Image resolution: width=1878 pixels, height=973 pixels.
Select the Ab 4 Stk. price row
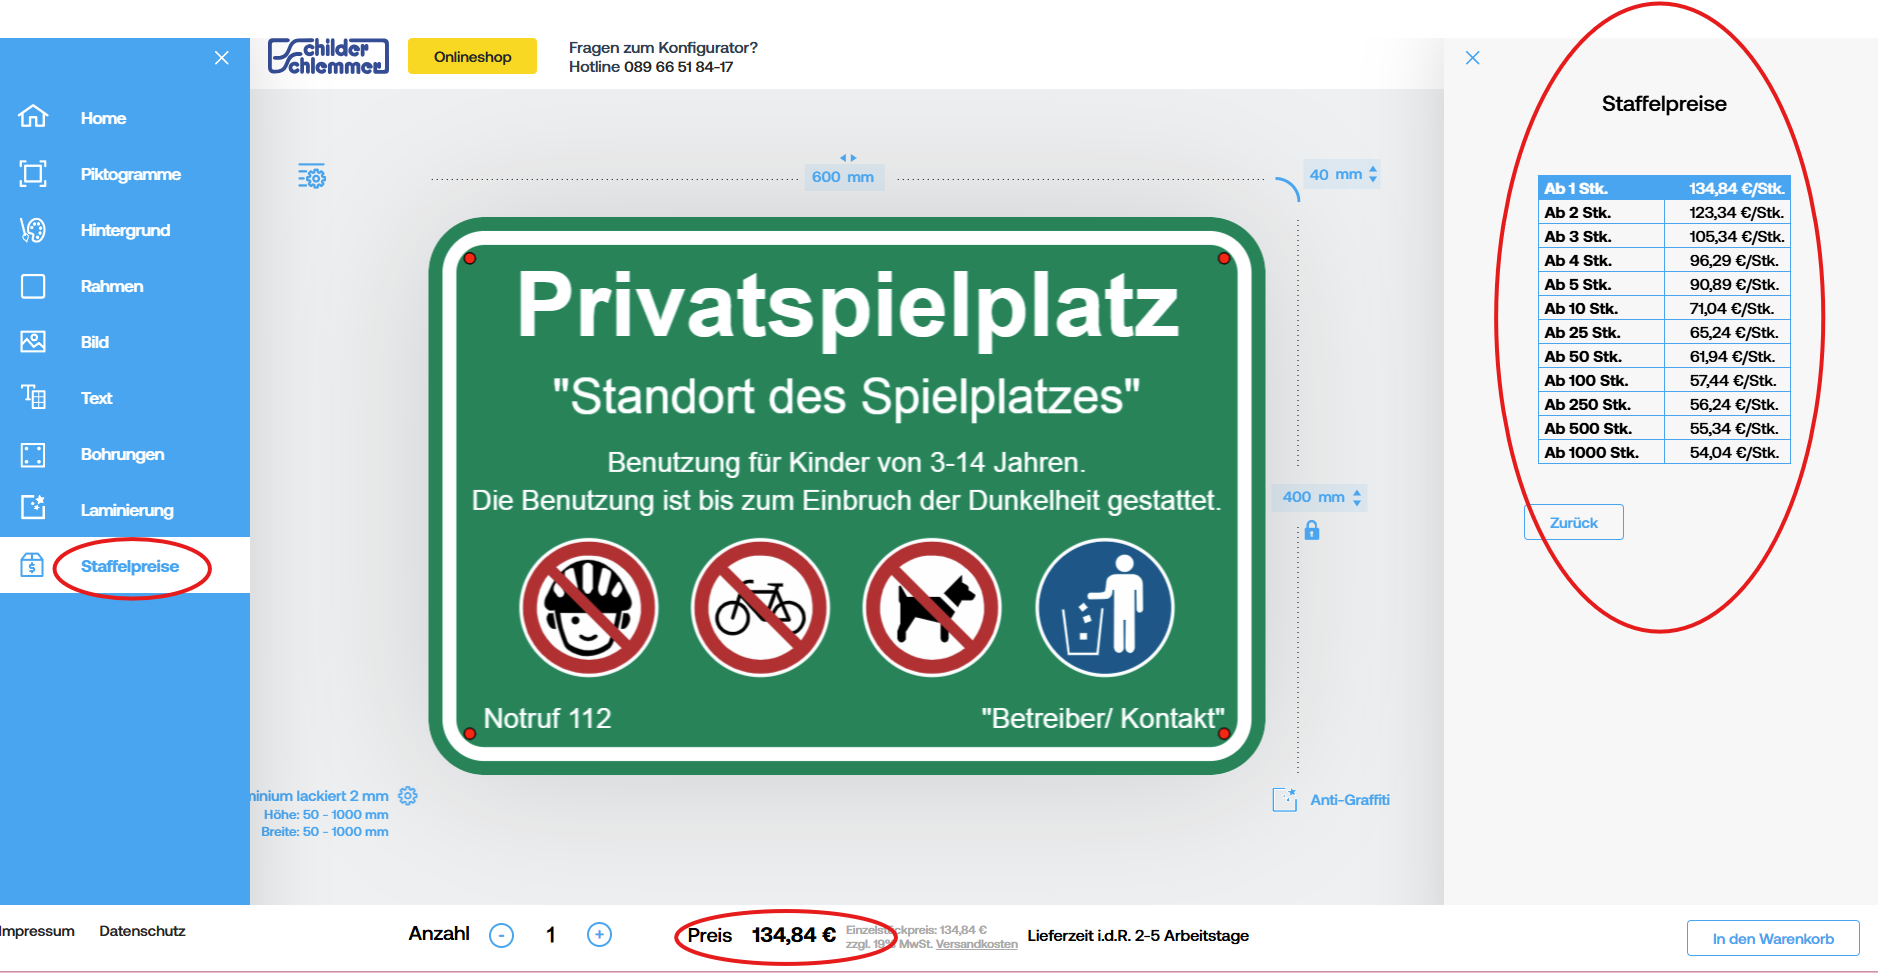pyautogui.click(x=1664, y=260)
